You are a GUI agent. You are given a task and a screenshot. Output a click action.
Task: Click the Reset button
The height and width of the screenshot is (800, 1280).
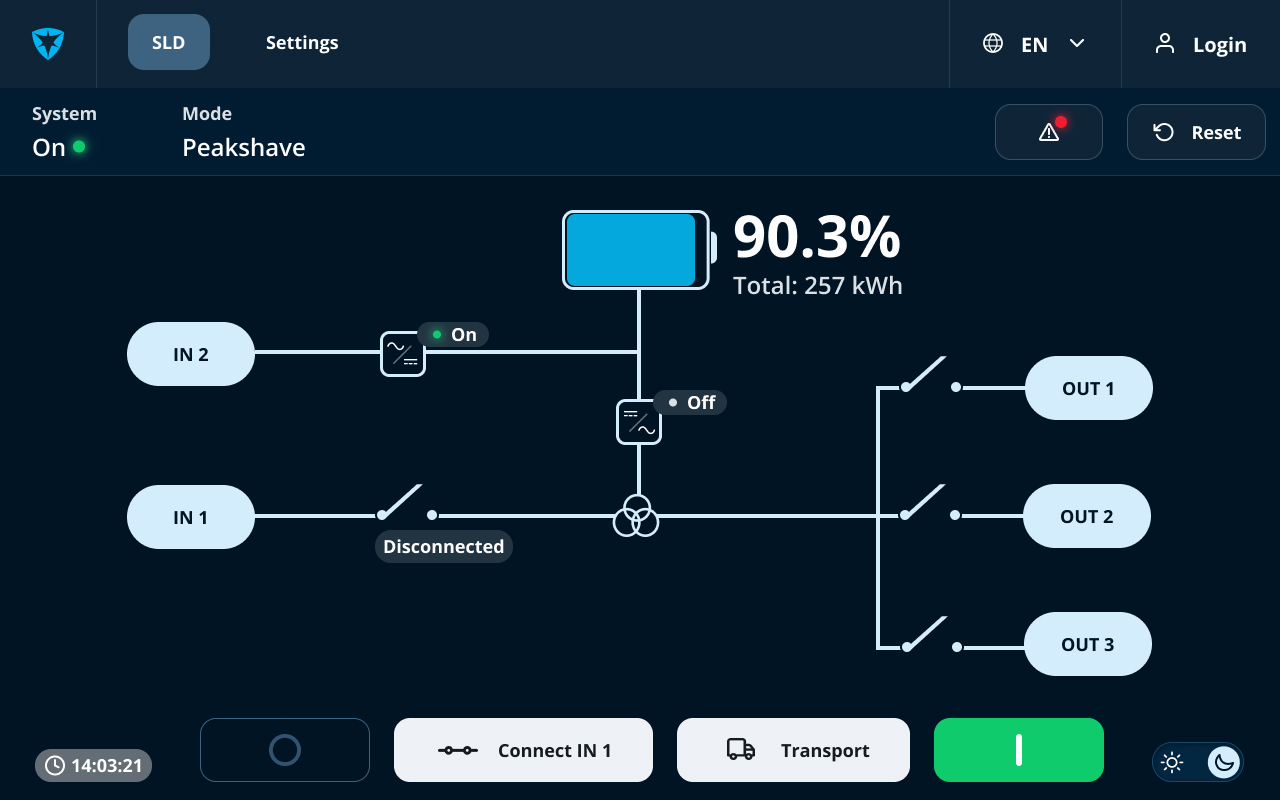tap(1196, 132)
